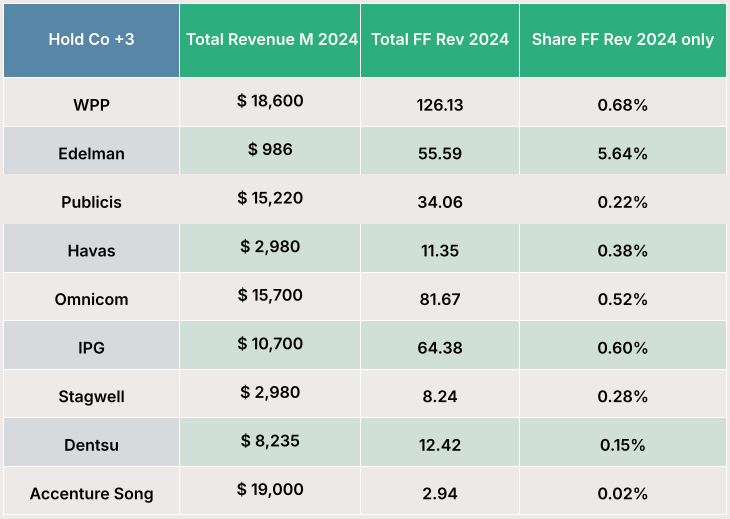Select 'Share FF Rev 2024 only' header
The width and height of the screenshot is (730, 519).
tap(623, 40)
